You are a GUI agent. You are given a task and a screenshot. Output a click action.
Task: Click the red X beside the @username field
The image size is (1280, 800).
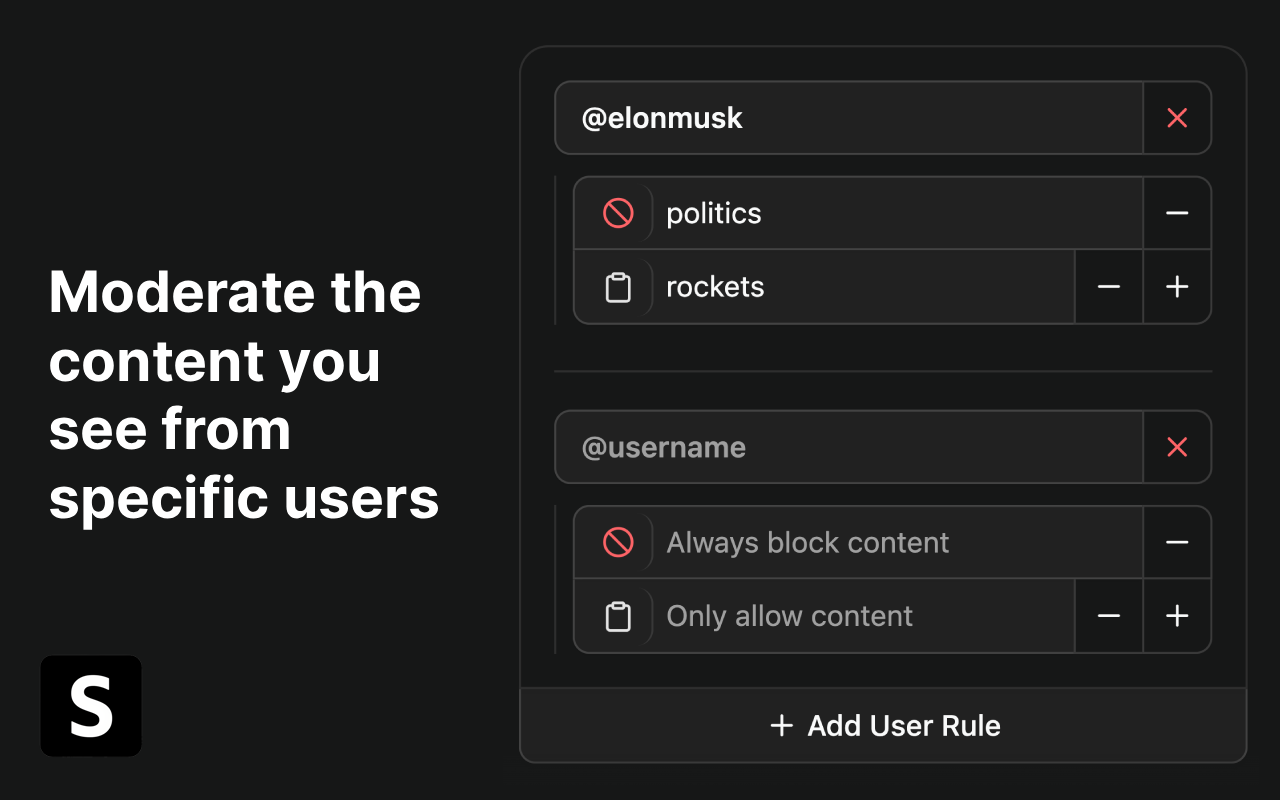tap(1177, 447)
